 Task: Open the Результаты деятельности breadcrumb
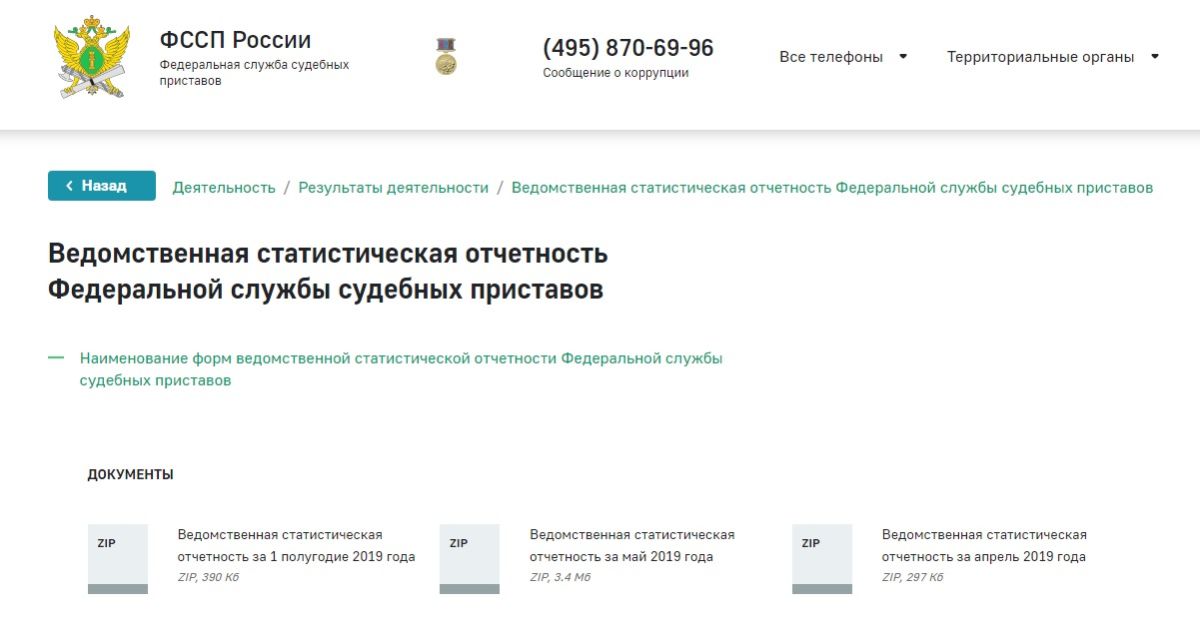point(393,187)
